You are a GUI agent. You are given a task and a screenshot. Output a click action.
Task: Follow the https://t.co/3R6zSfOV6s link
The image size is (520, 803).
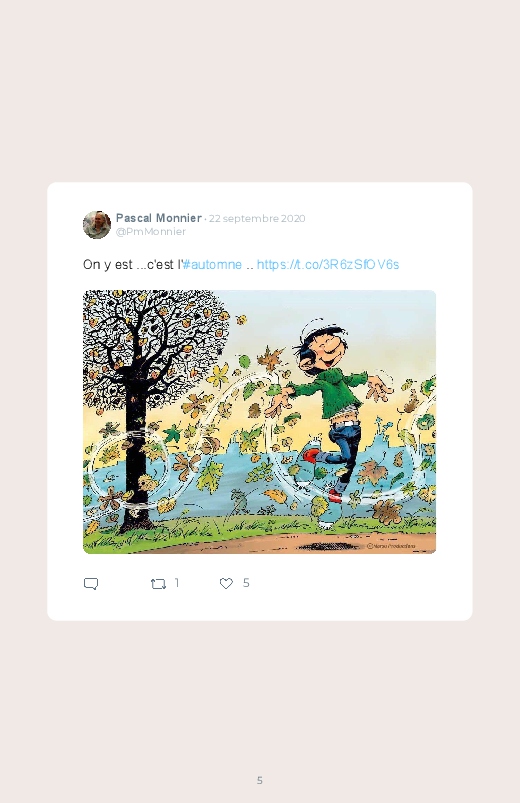click(328, 264)
